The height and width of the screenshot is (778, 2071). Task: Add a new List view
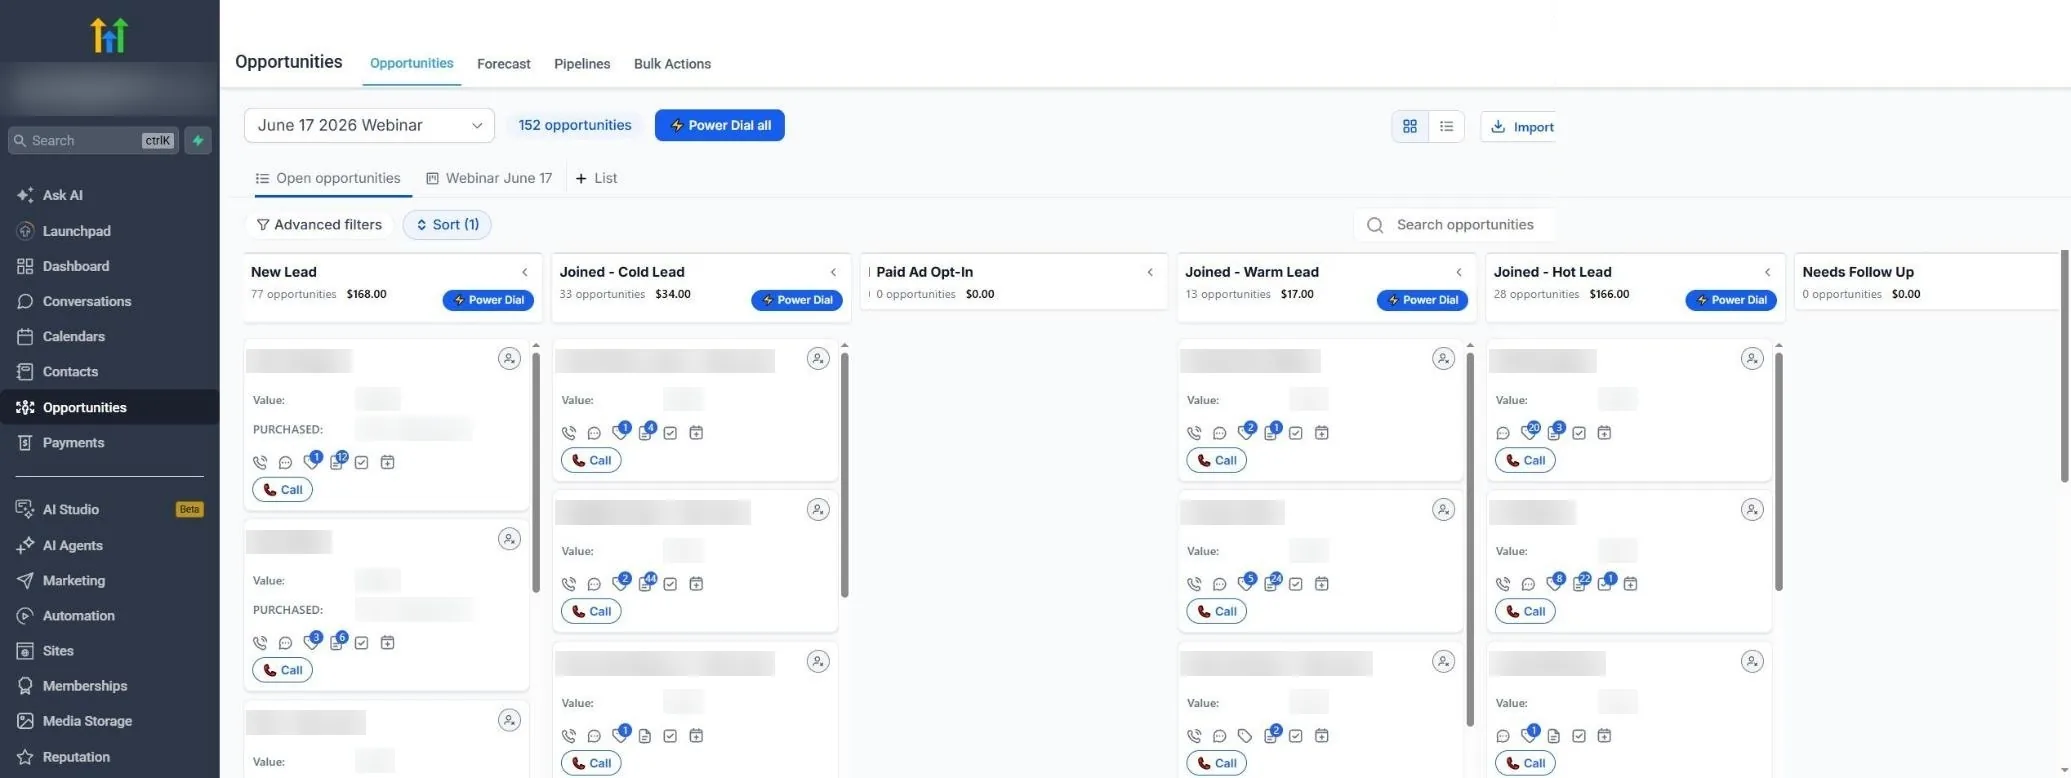(596, 178)
